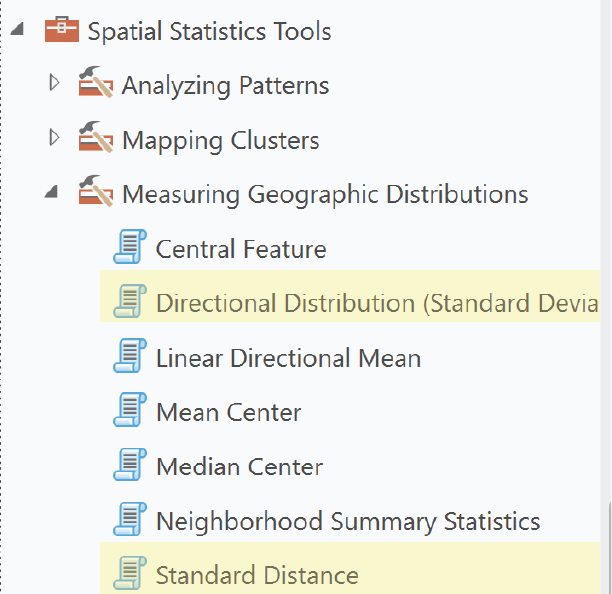This screenshot has width=612, height=594.
Task: Click the Linear Directional Mean script icon
Action: coord(130,355)
